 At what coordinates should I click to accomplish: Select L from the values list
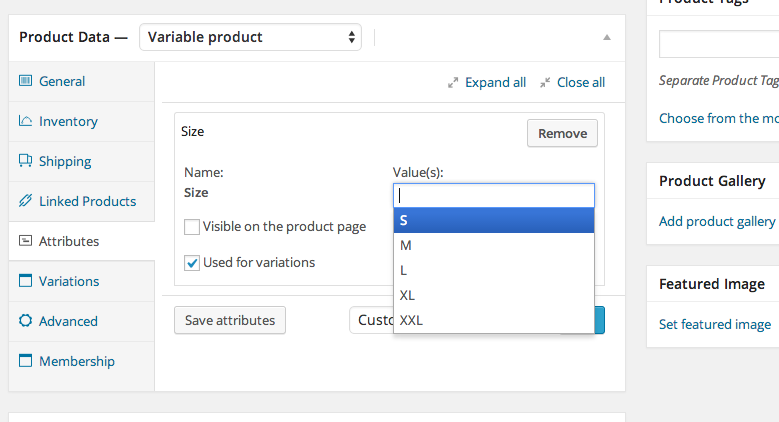494,270
